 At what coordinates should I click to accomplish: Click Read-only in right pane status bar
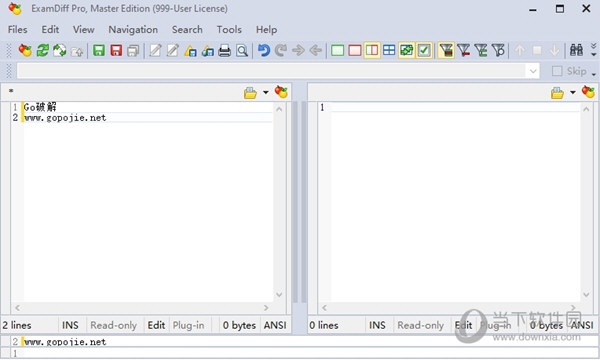click(x=421, y=325)
